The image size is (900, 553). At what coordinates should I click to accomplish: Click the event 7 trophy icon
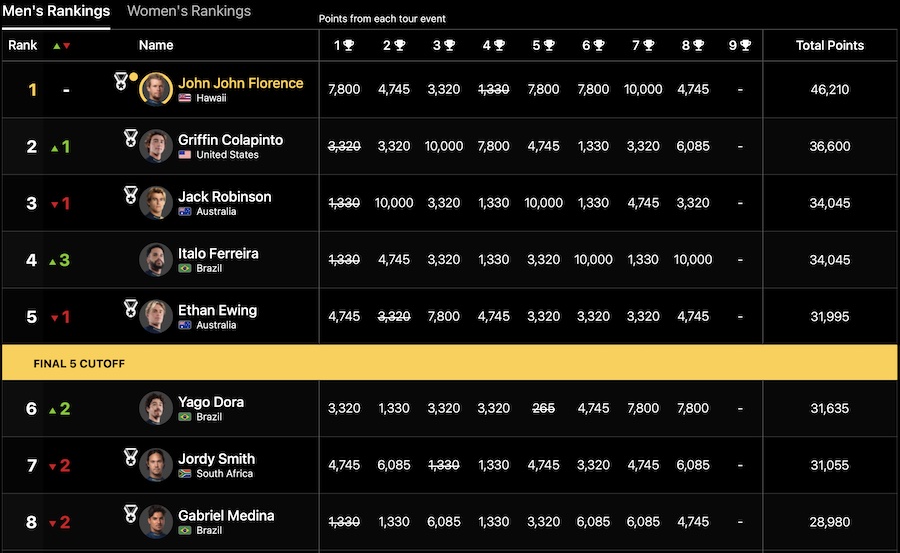pyautogui.click(x=648, y=45)
